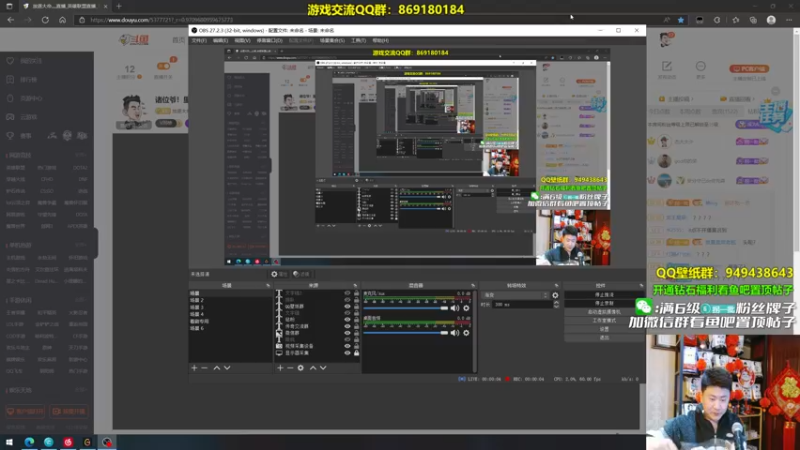
Task: Pop out the Sources (来源) dock panel
Action: click(x=355, y=286)
